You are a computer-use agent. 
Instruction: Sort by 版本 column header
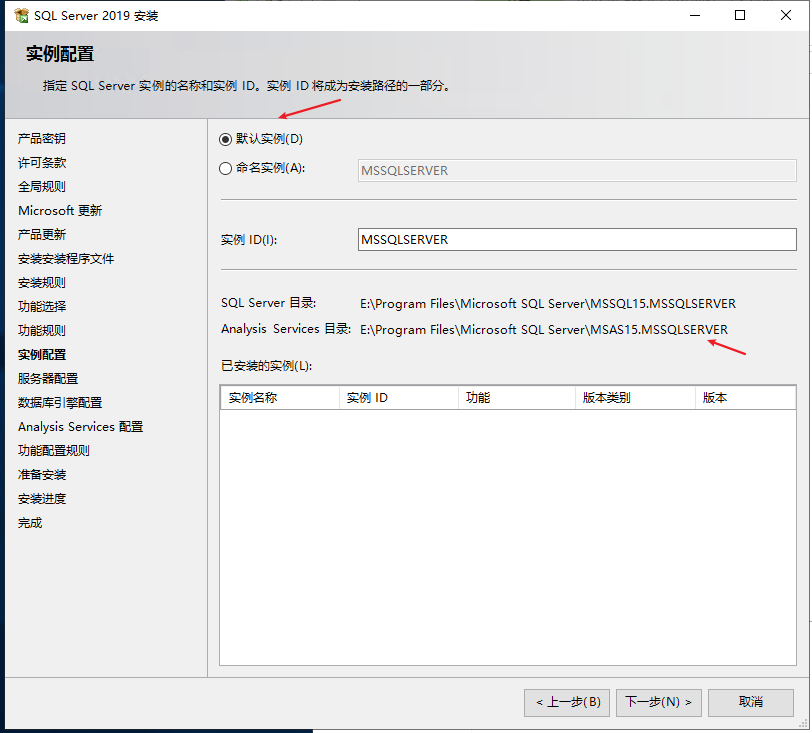[x=745, y=398]
